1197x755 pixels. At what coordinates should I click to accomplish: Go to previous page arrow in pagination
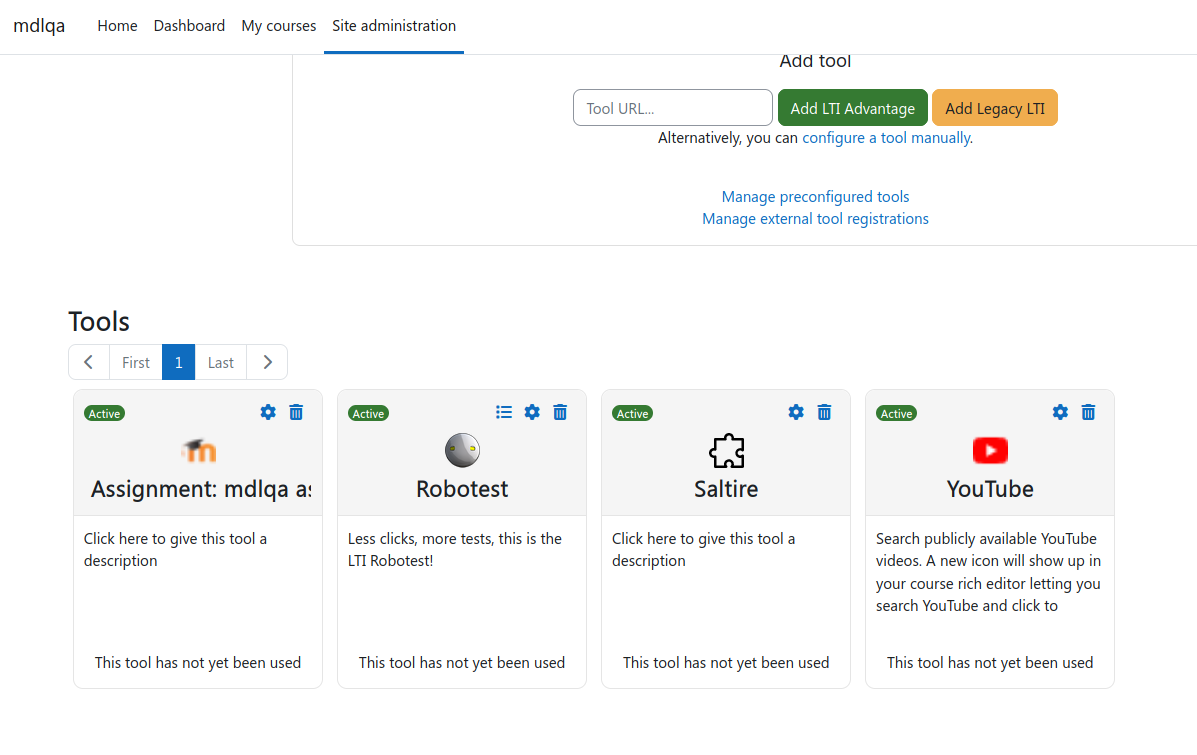pos(89,362)
